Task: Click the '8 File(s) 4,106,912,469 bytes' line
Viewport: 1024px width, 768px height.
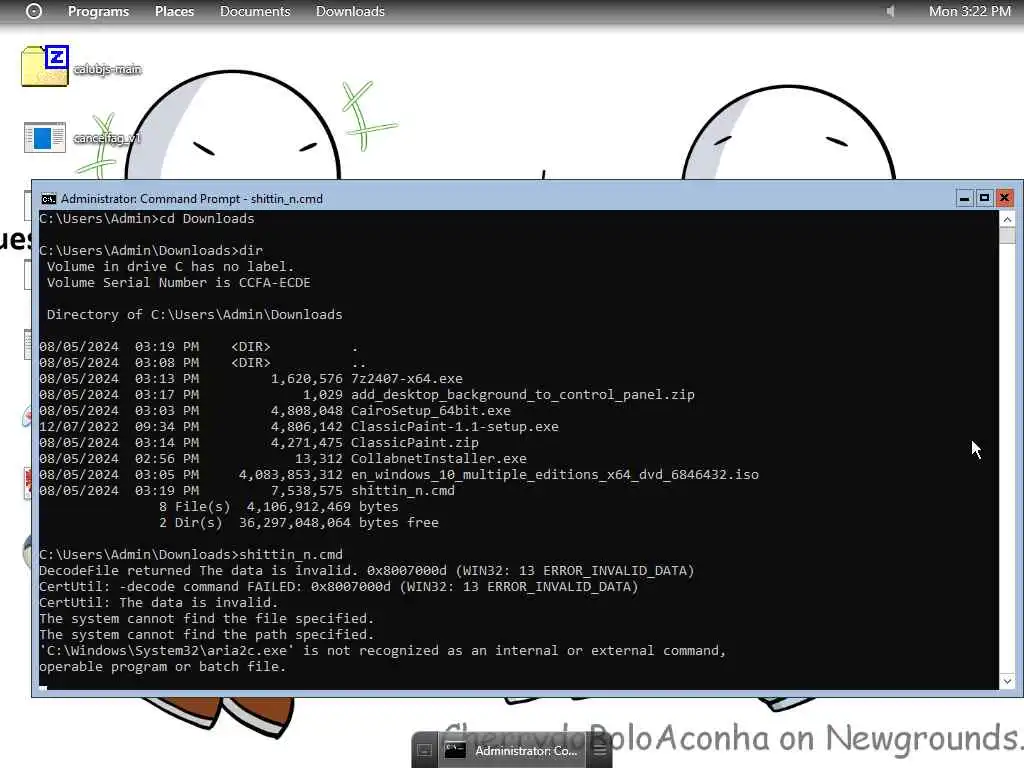Action: click(278, 507)
